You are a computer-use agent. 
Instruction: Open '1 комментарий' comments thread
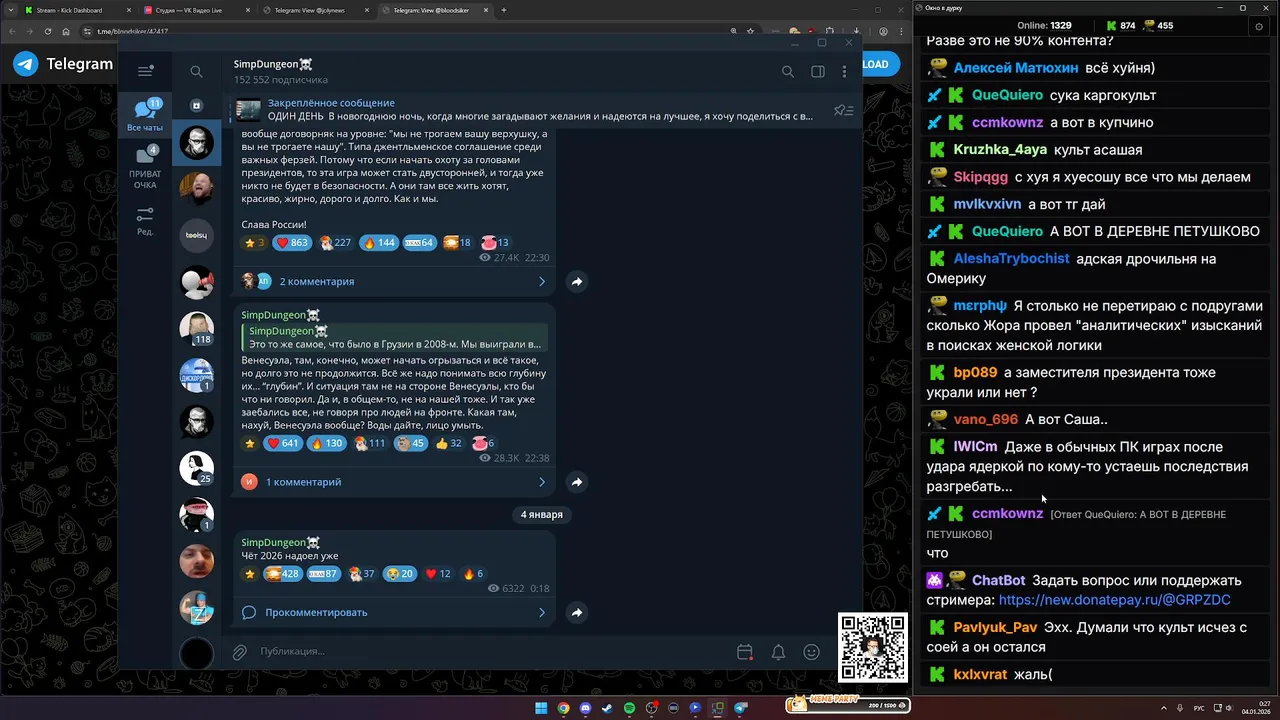pyautogui.click(x=395, y=482)
